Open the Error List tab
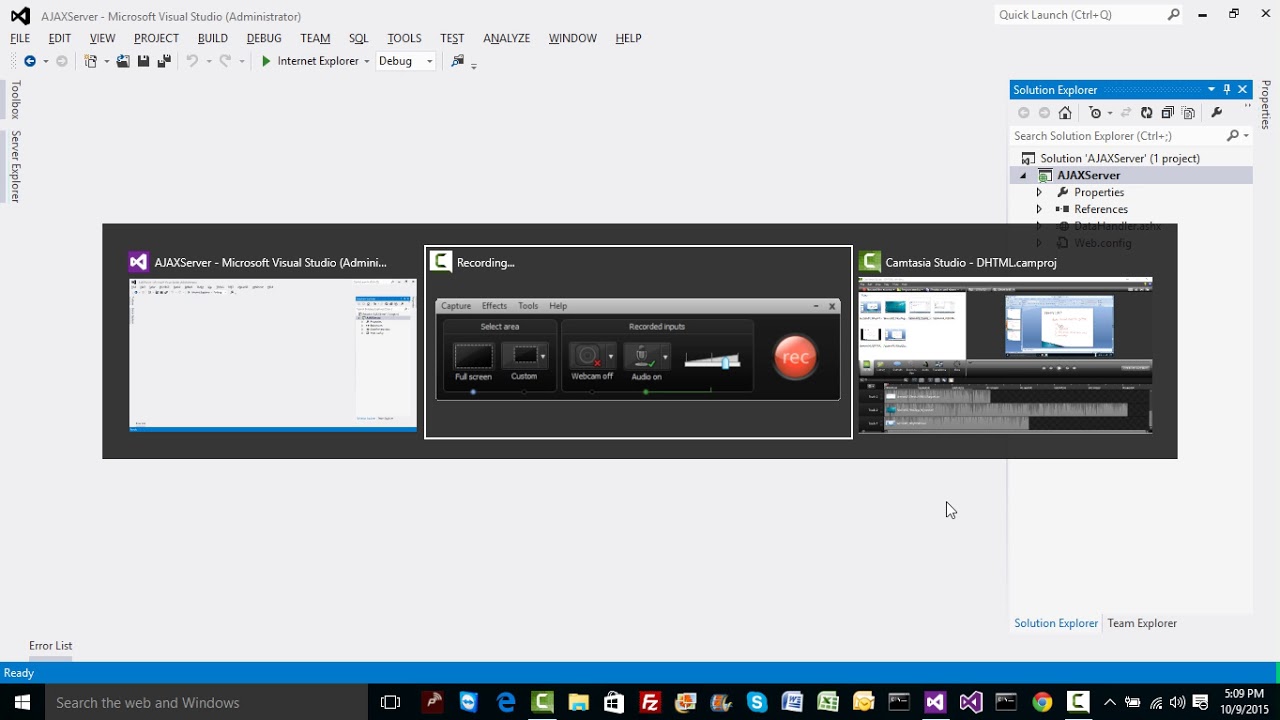This screenshot has height=720, width=1280. coord(51,646)
